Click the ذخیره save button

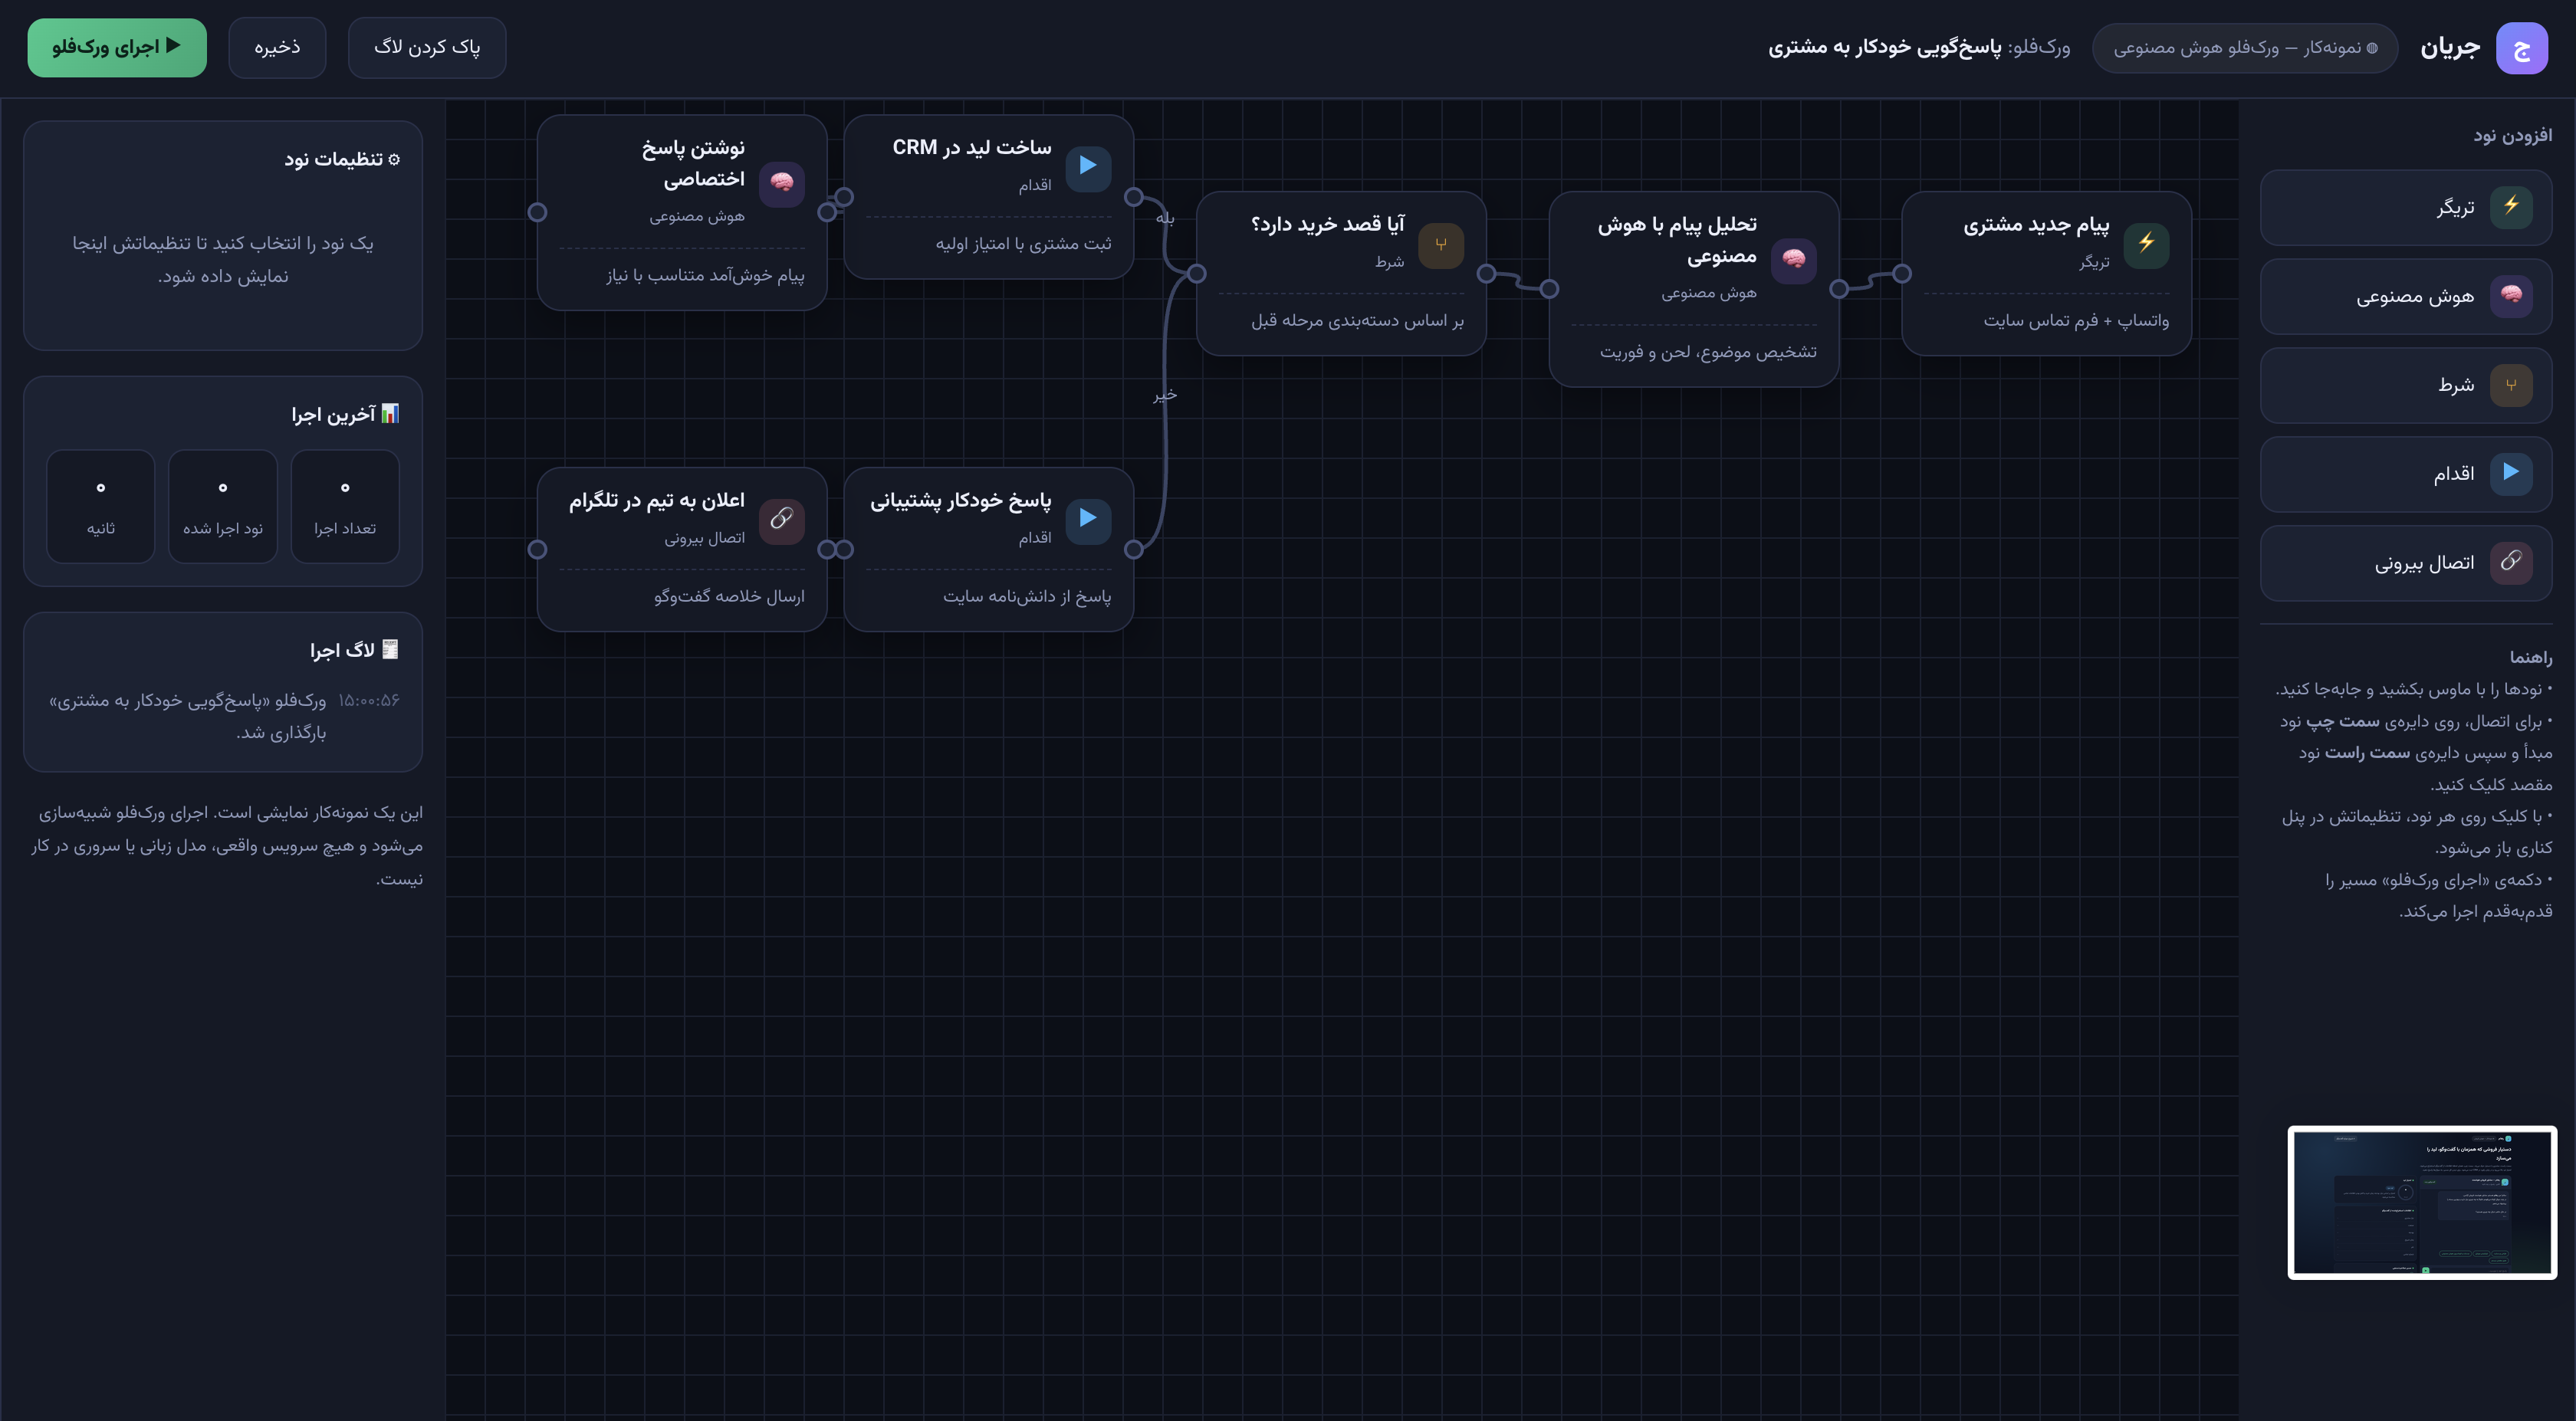[x=277, y=47]
